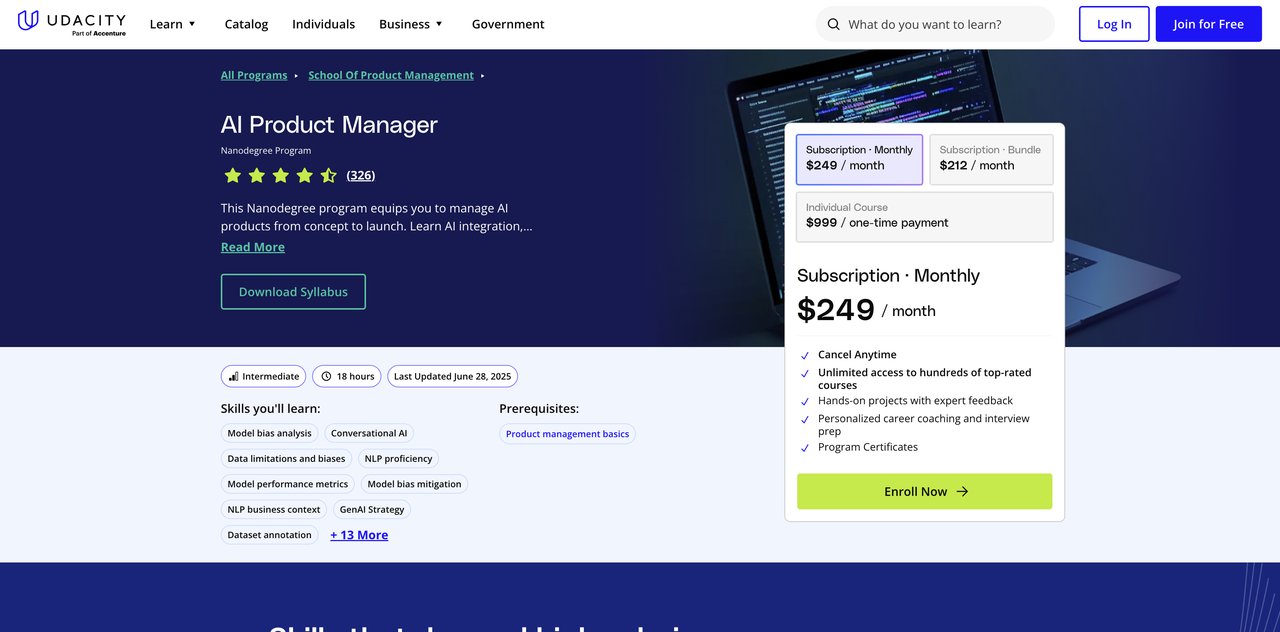Viewport: 1280px width, 632px height.
Task: Click the Udacity logo
Action: point(70,22)
